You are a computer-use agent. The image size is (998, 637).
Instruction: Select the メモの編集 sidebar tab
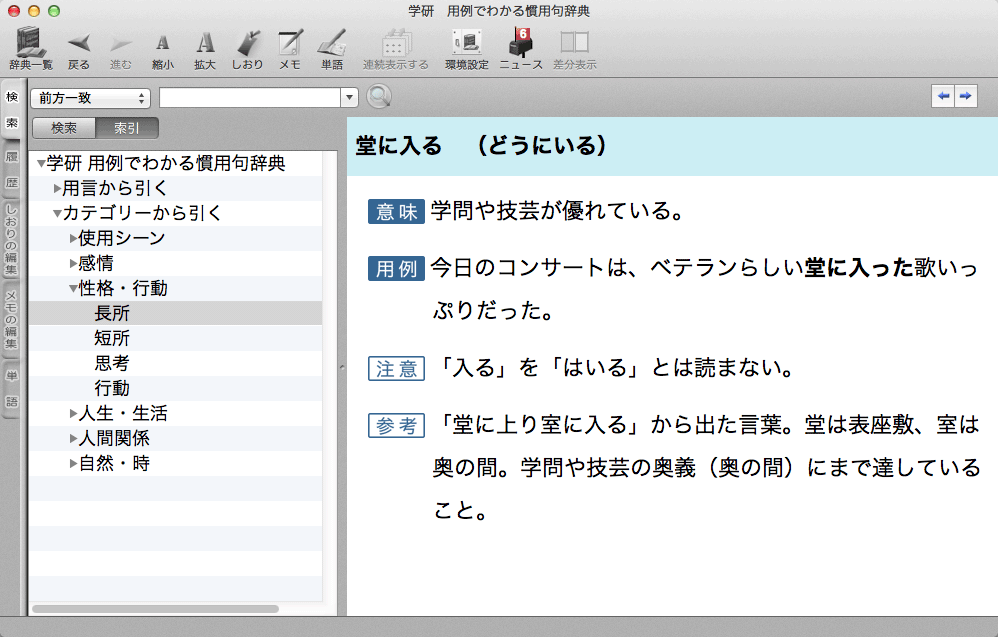(12, 319)
